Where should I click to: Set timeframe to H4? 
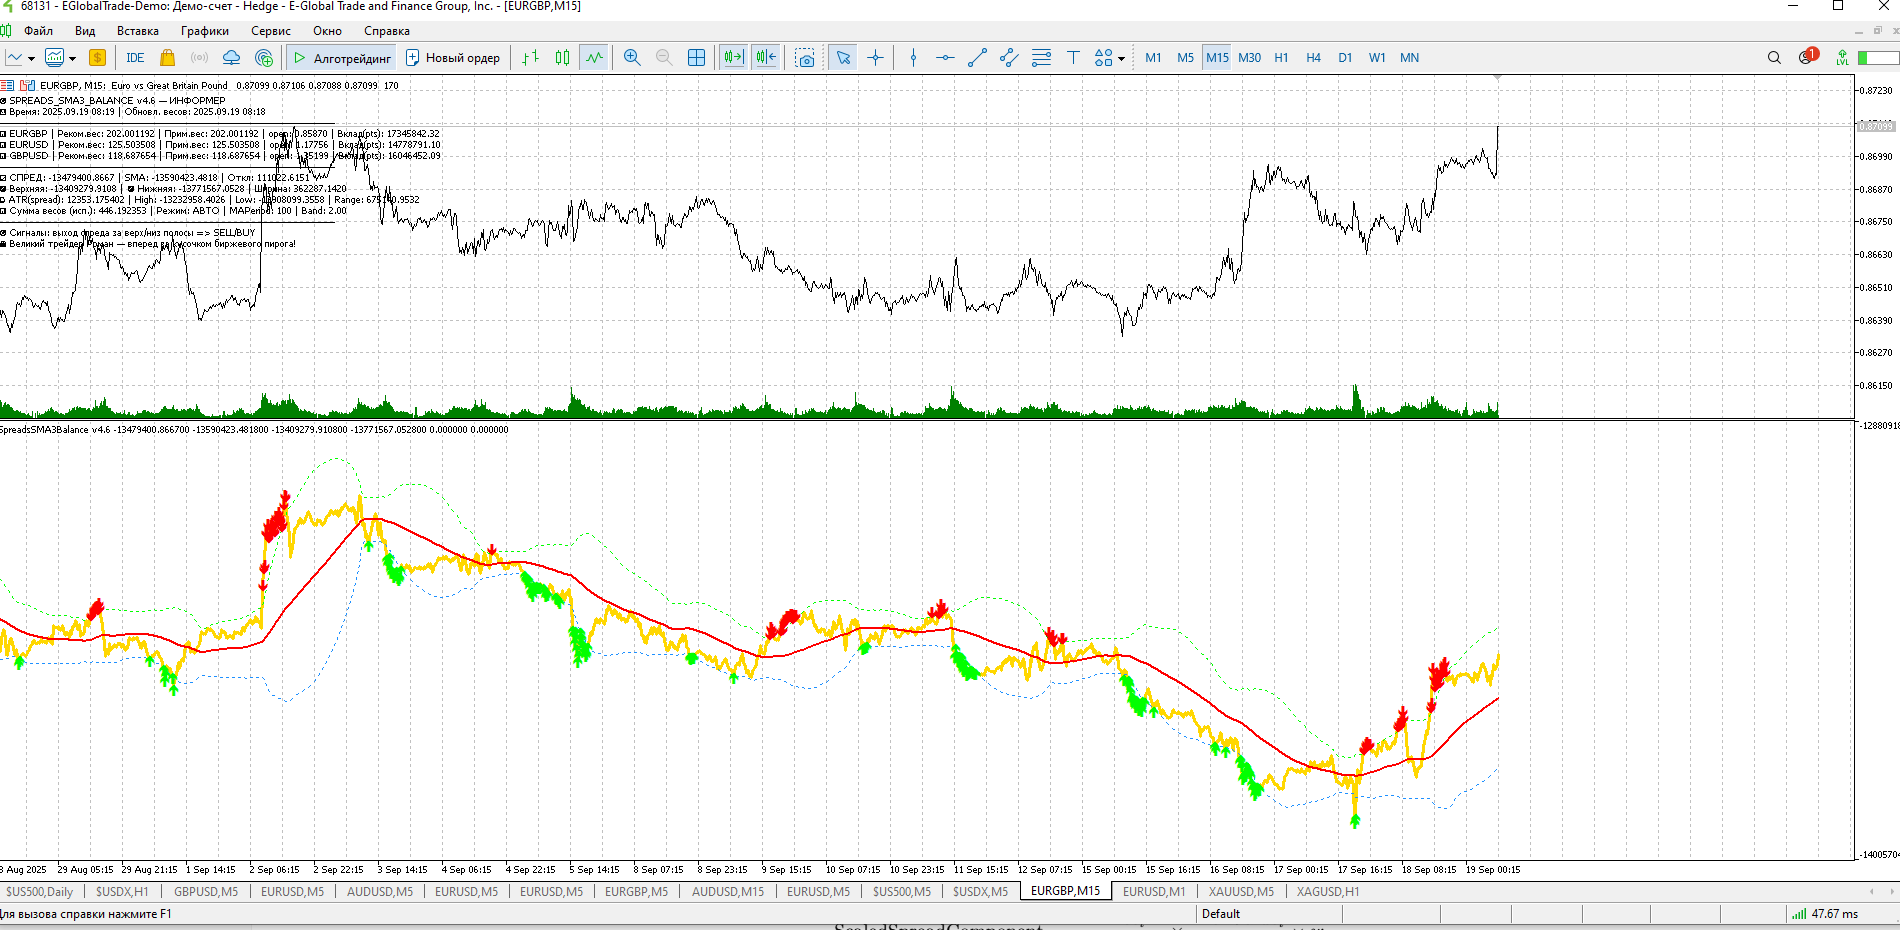click(x=1313, y=58)
